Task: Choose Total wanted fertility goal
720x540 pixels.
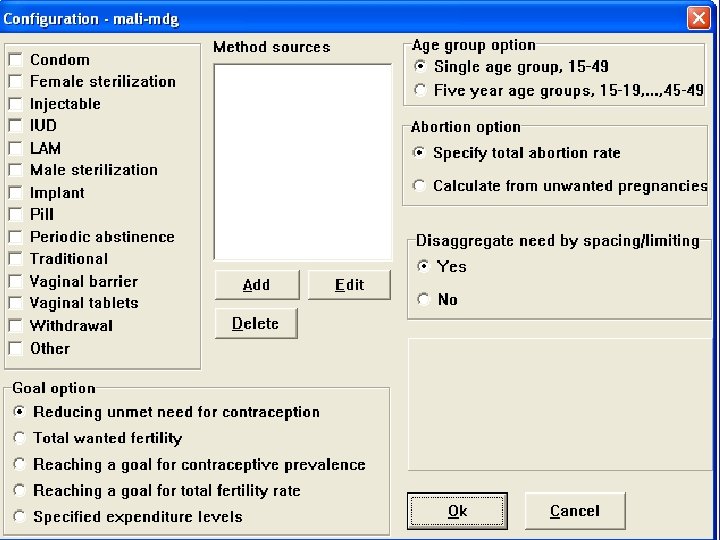Action: tap(20, 438)
